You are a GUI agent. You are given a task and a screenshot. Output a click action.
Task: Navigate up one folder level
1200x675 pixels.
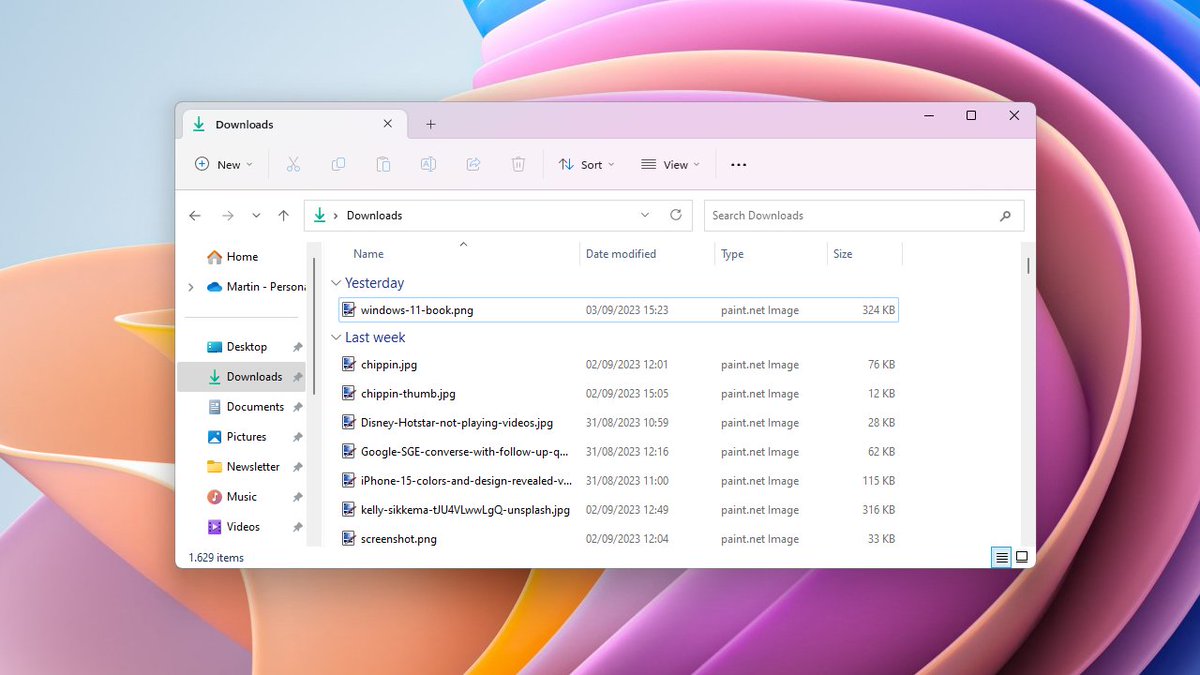(x=283, y=215)
